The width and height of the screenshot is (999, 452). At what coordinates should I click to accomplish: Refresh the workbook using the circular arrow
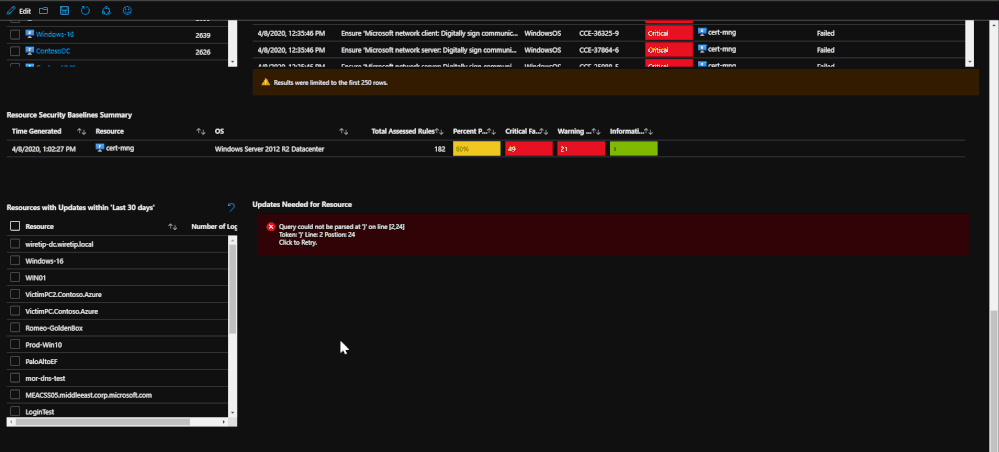pyautogui.click(x=85, y=11)
